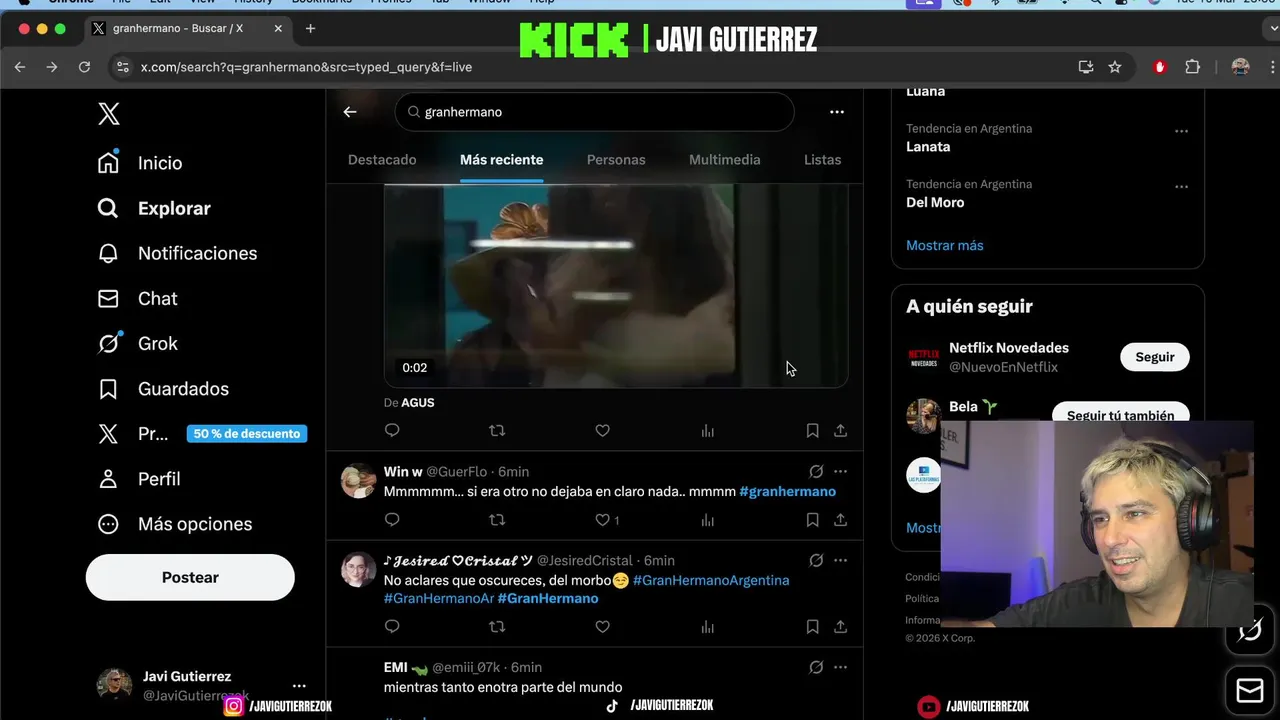
Task: Bookmark page with Chrome star icon
Action: tap(1114, 67)
